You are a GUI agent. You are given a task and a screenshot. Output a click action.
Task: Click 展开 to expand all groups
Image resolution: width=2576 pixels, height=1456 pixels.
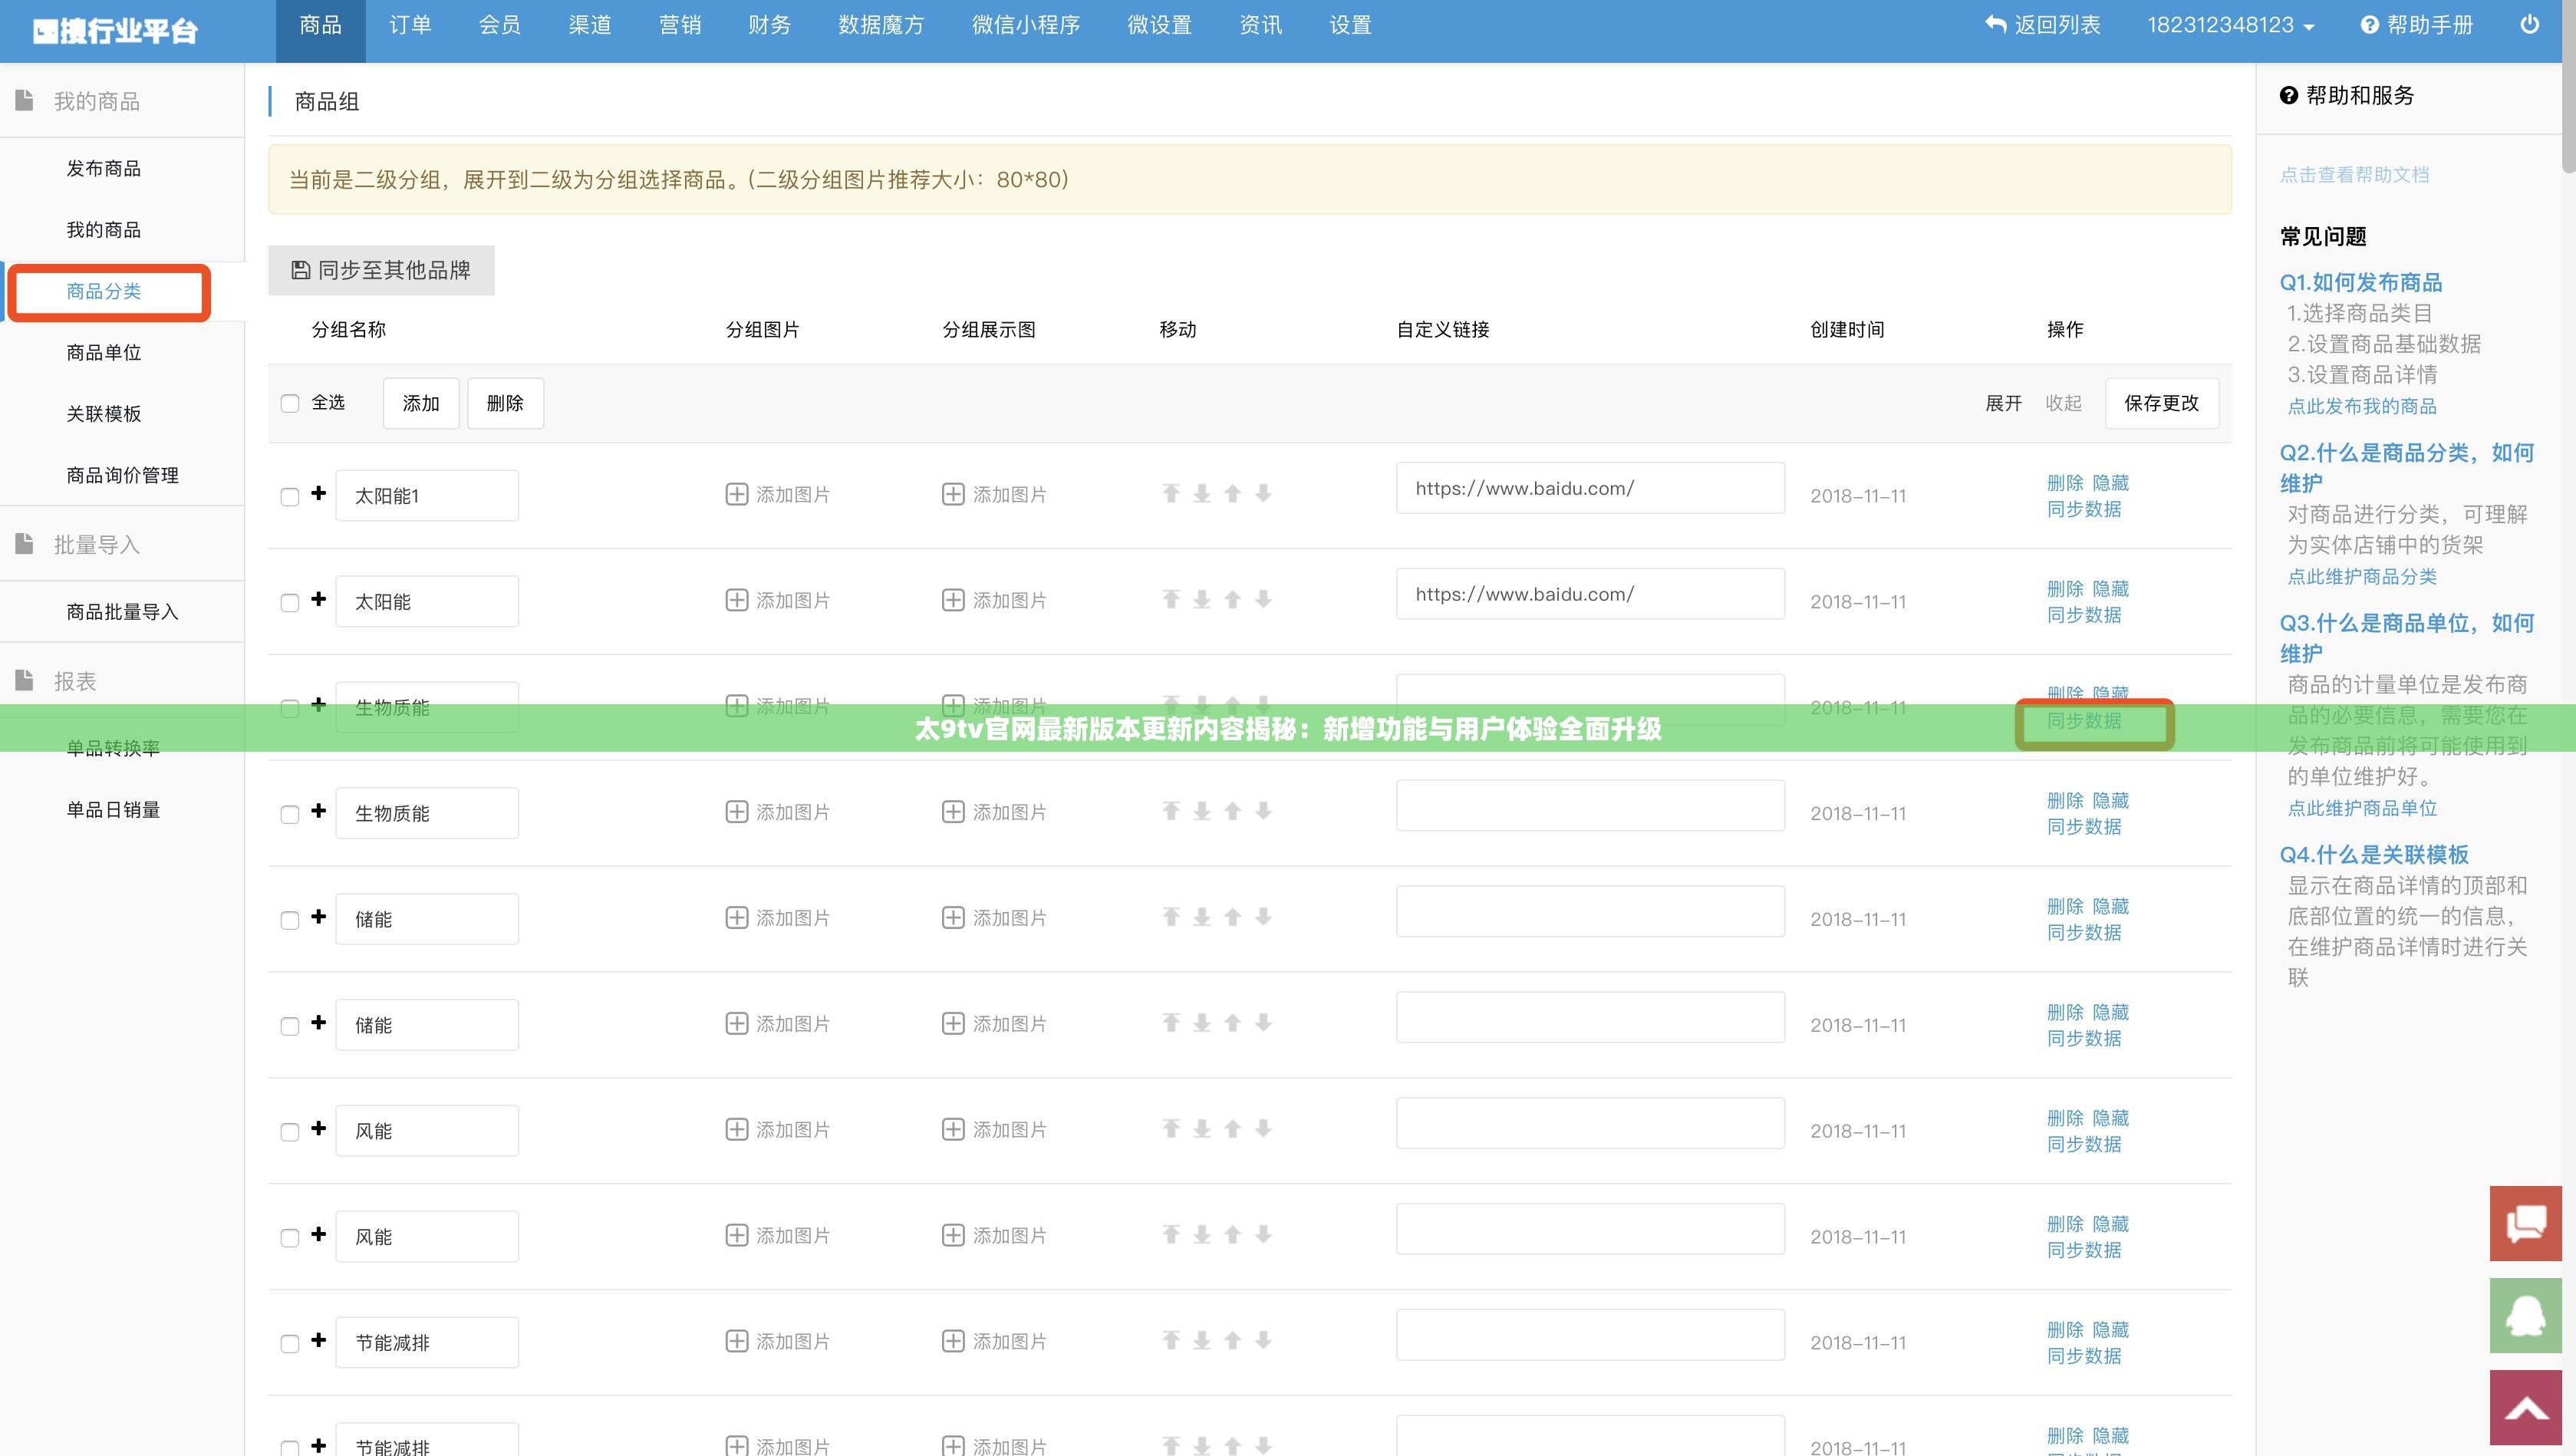pyautogui.click(x=2004, y=403)
